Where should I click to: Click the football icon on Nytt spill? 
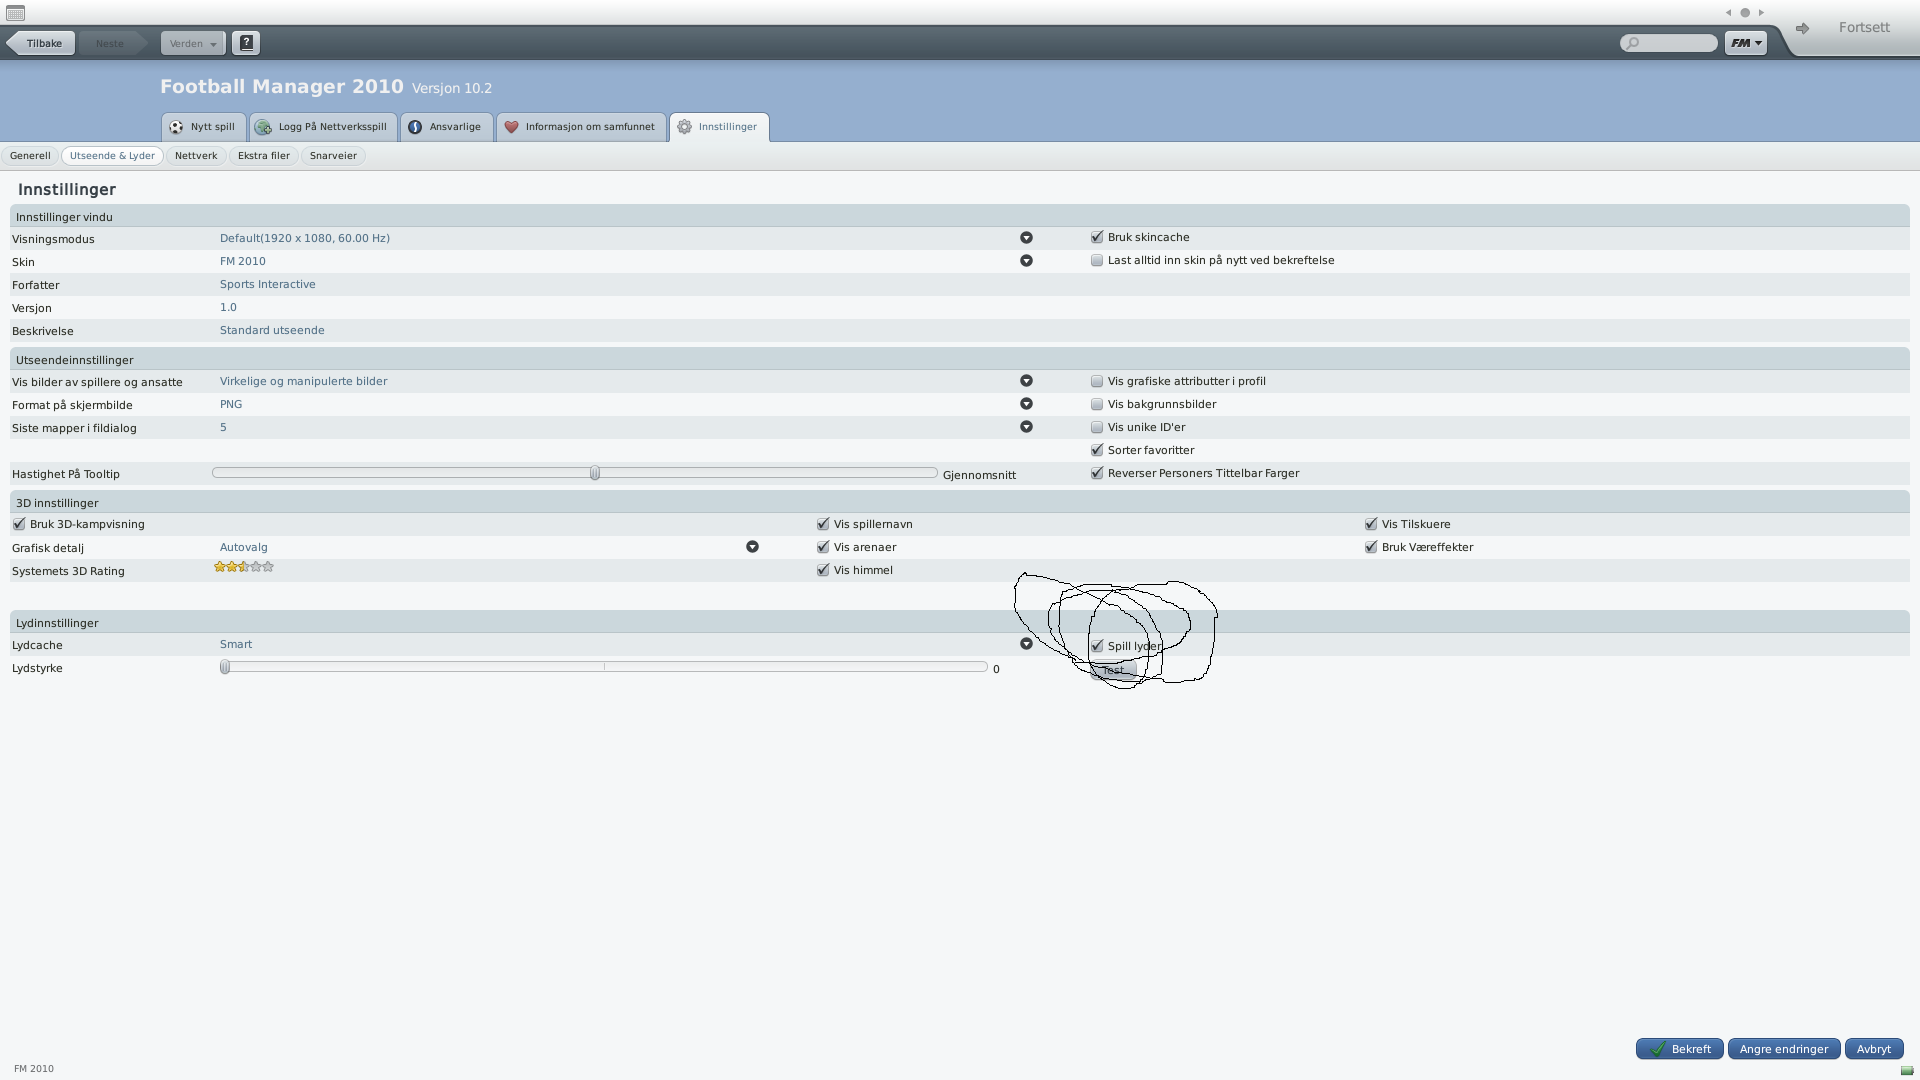point(176,127)
